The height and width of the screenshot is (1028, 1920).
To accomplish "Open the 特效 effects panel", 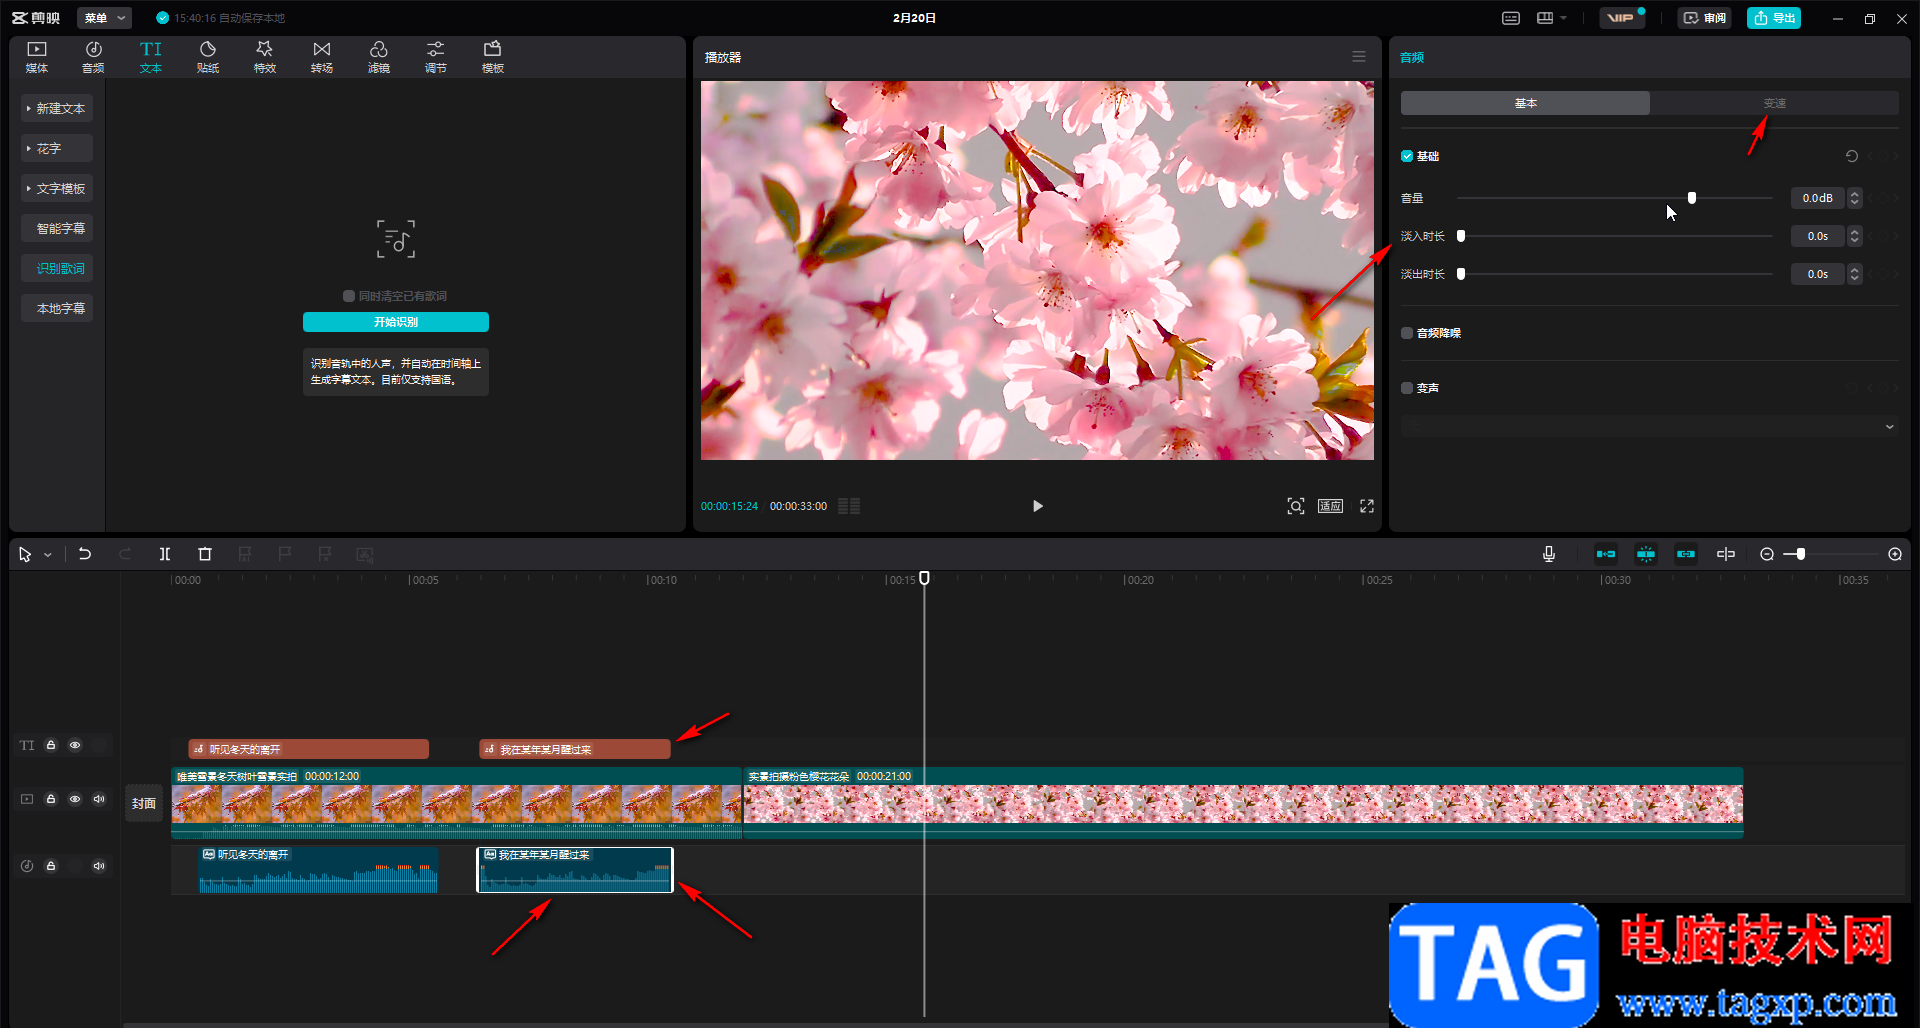I will click(x=265, y=57).
